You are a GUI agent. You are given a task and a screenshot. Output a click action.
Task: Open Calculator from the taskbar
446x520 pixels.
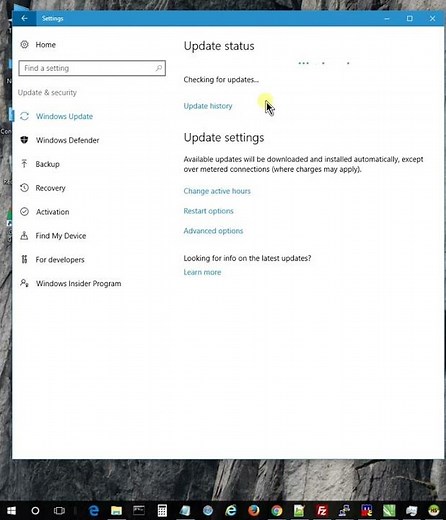pos(162,511)
